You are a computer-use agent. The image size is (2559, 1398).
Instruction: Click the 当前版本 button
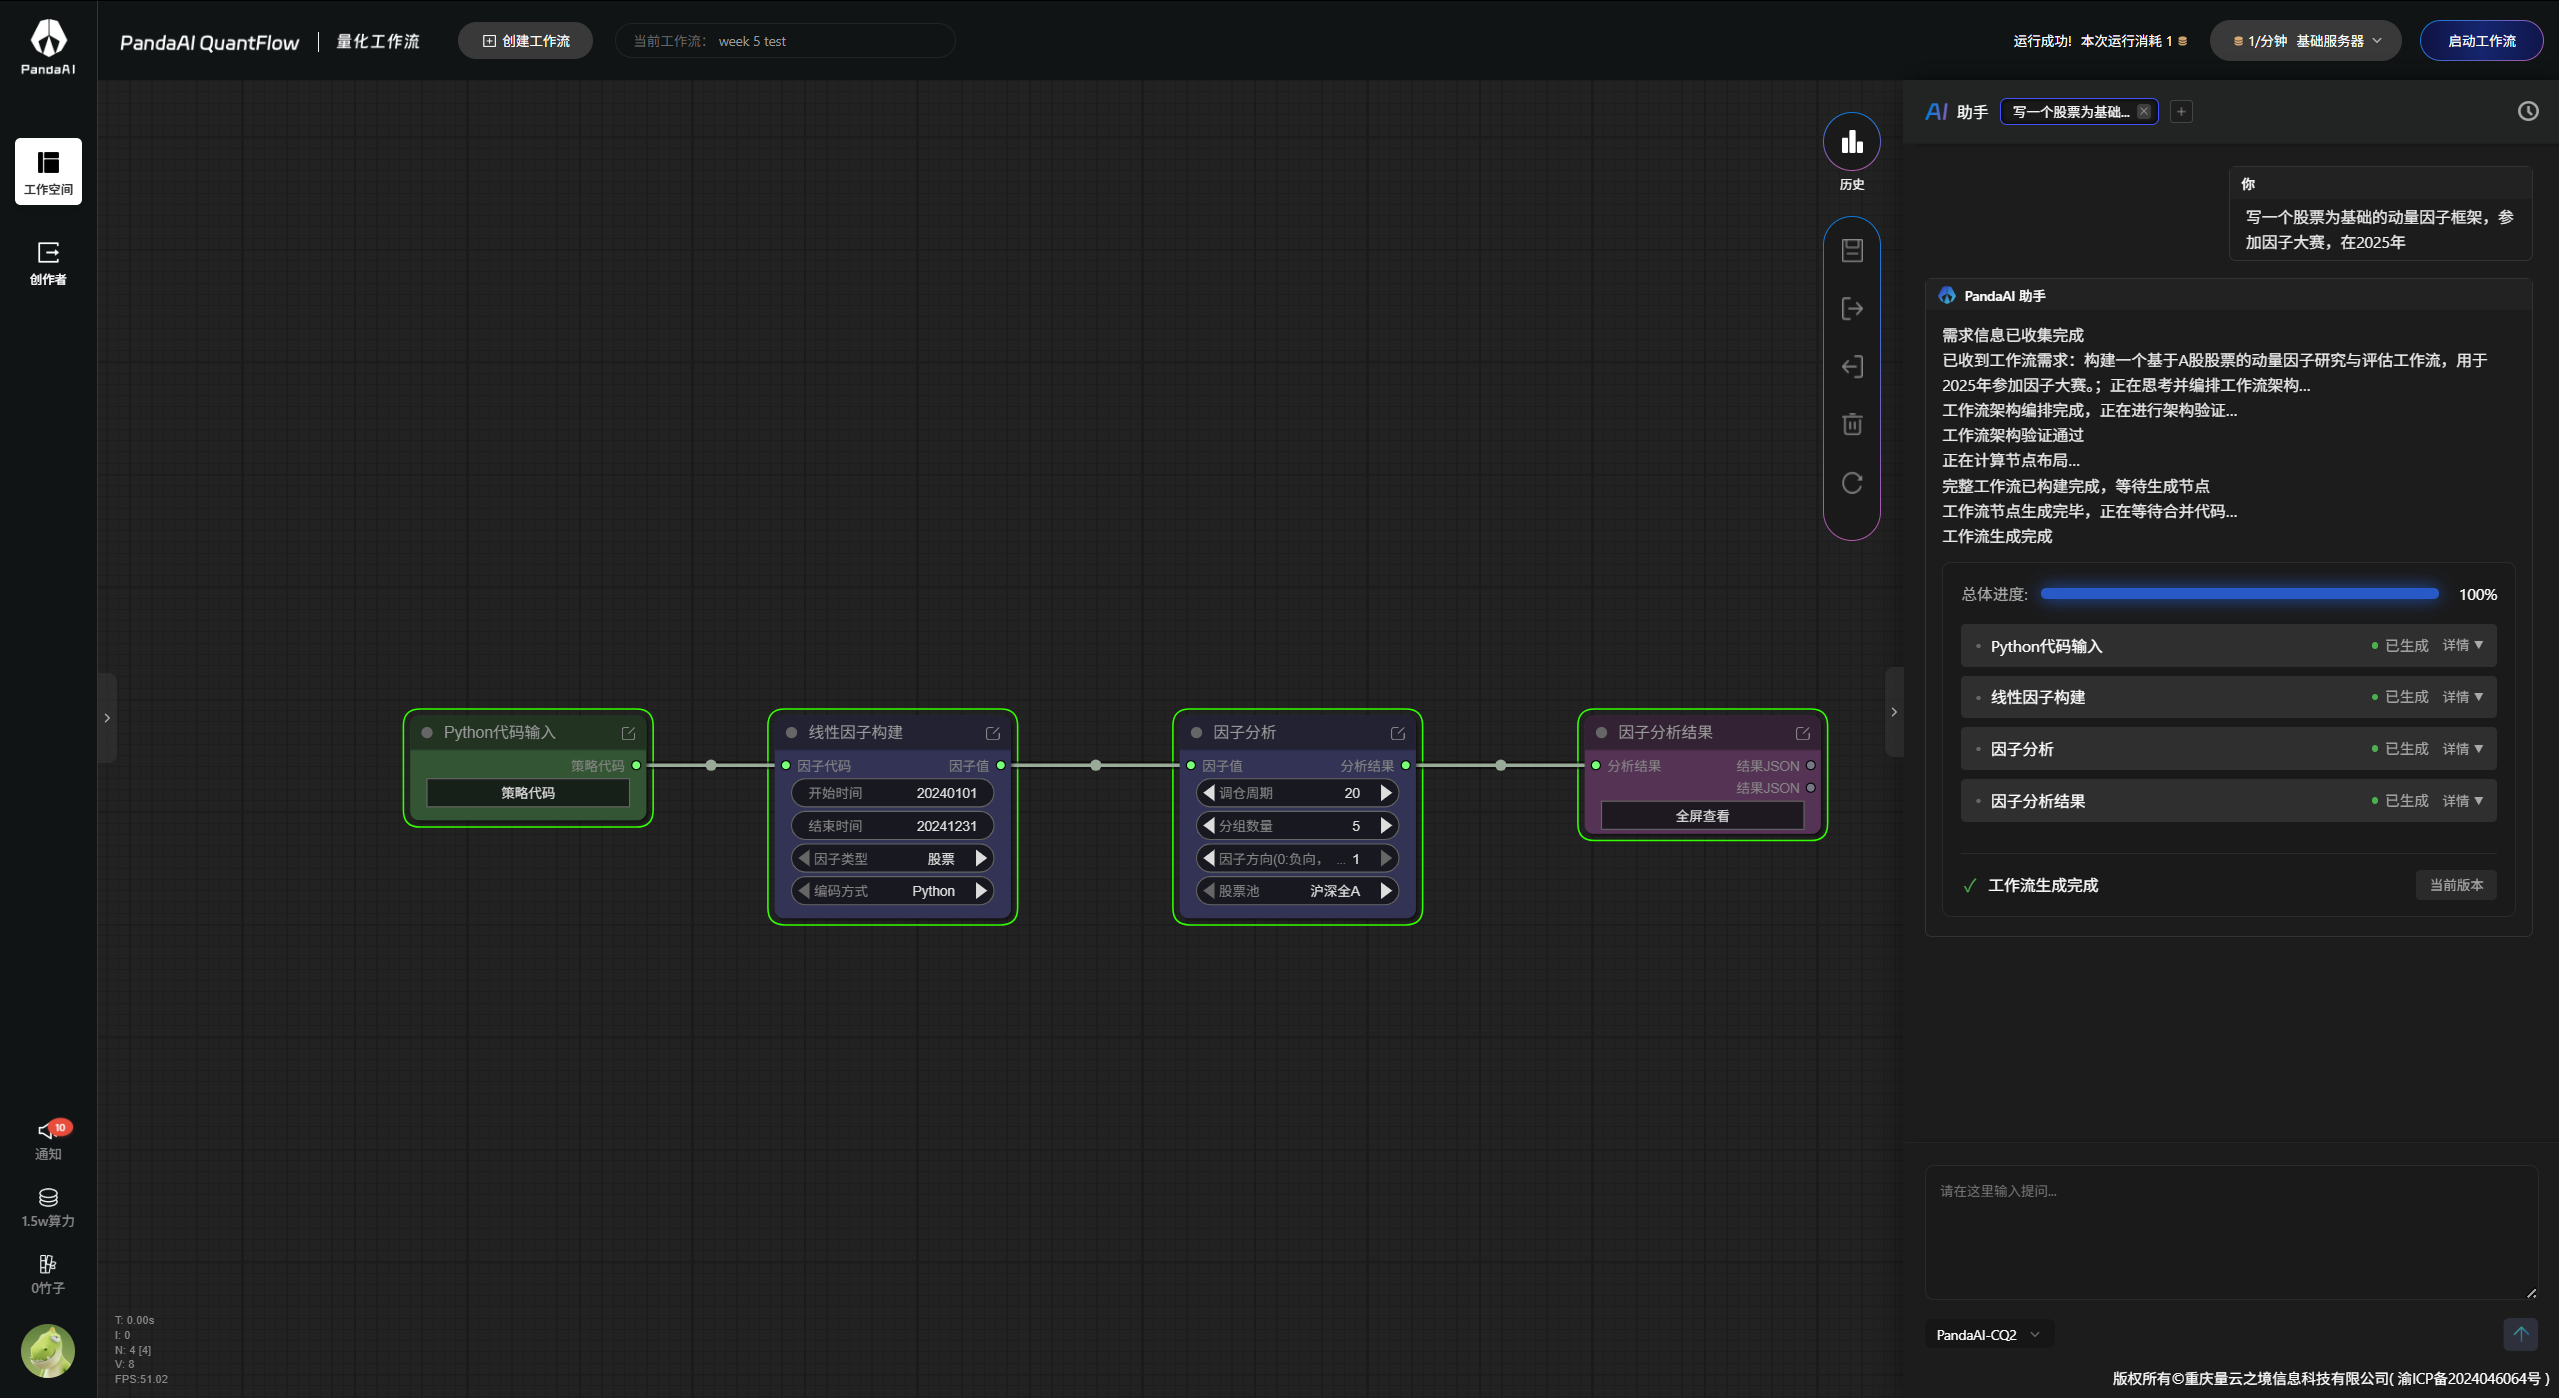pyautogui.click(x=2456, y=885)
